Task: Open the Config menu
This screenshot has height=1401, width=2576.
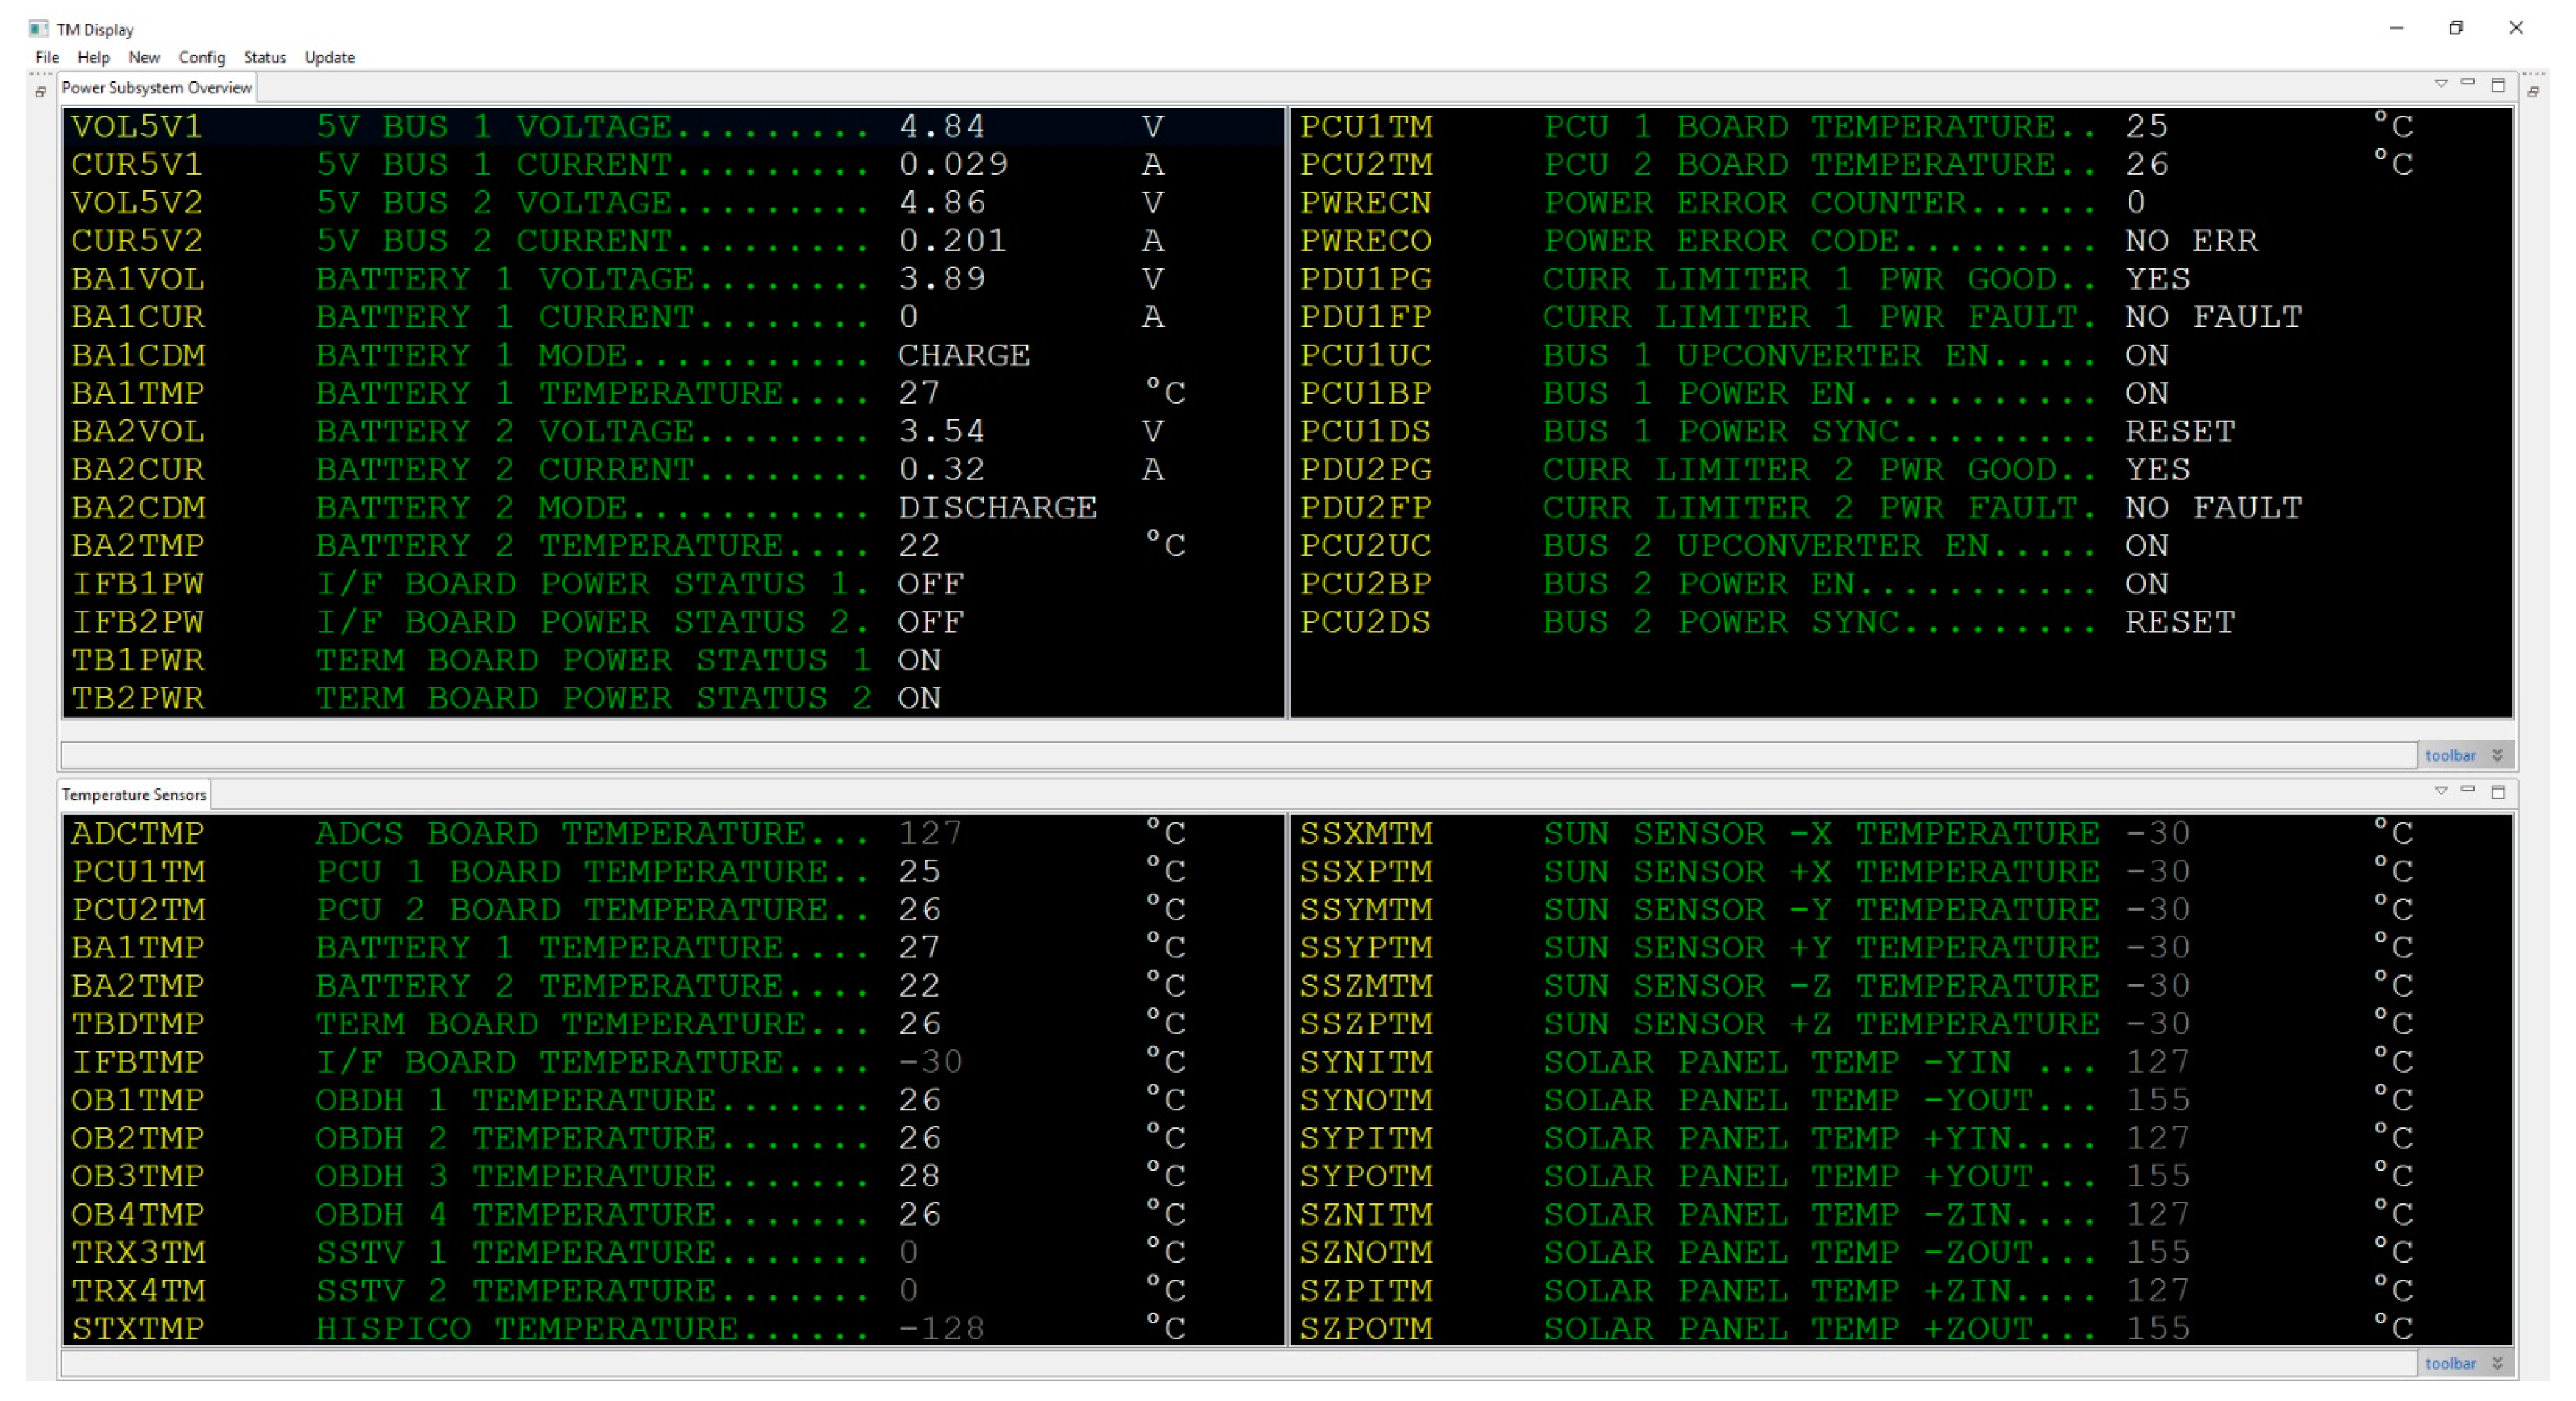Action: [202, 57]
